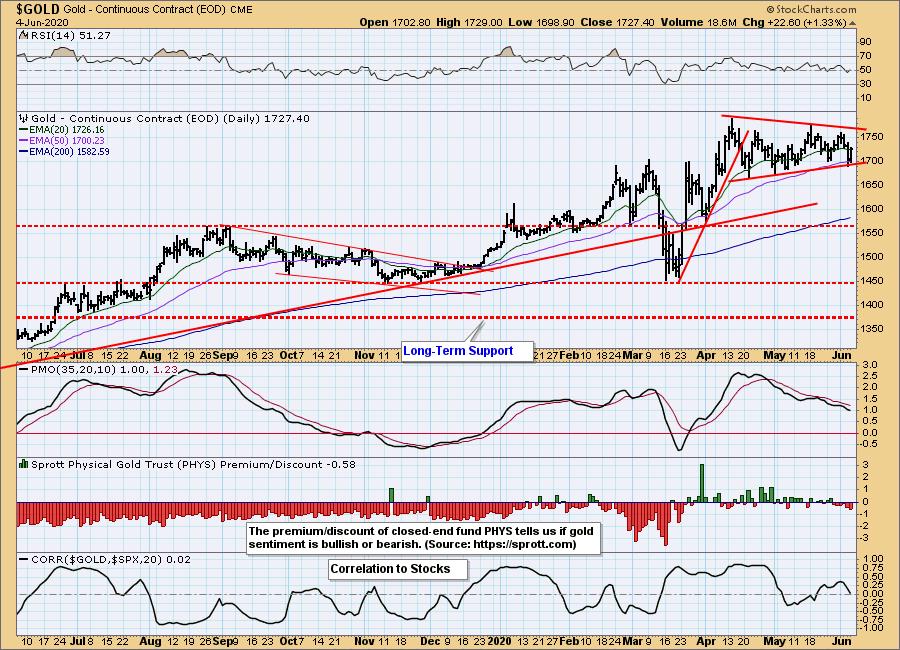900x650 pixels.
Task: Click the 2020 label on bottom date axis
Action: tap(498, 641)
